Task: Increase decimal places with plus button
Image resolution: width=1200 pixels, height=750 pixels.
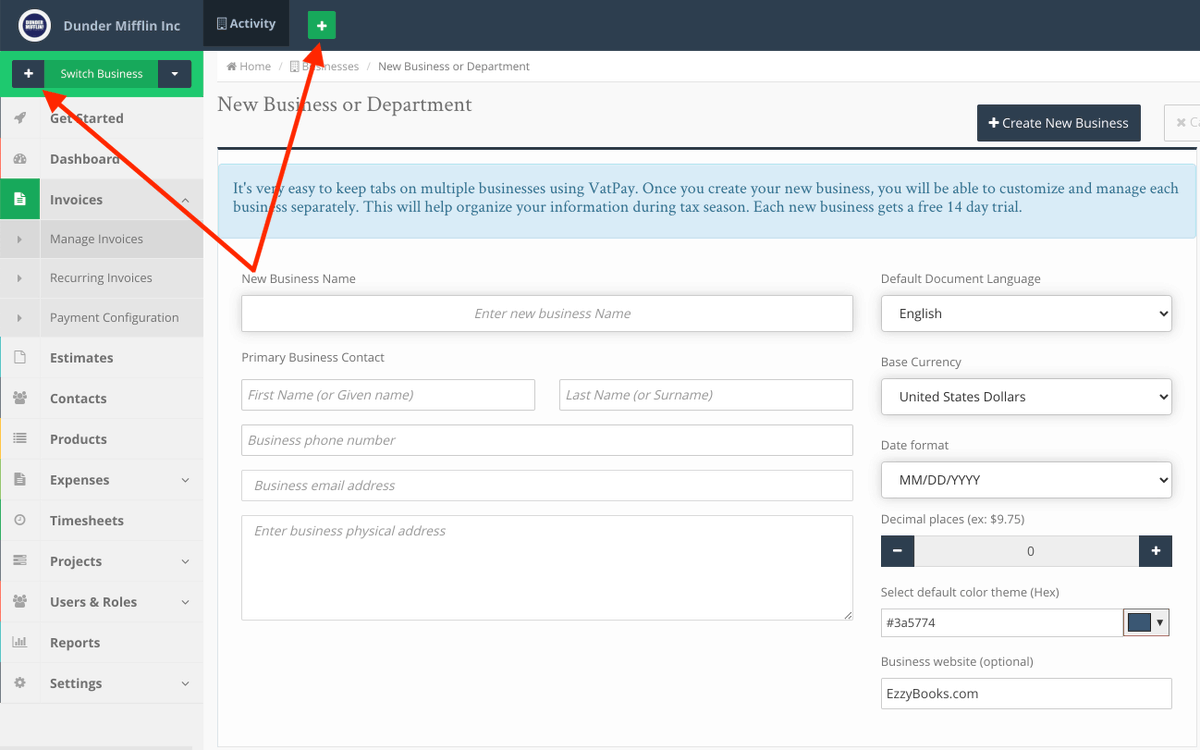Action: [1155, 551]
